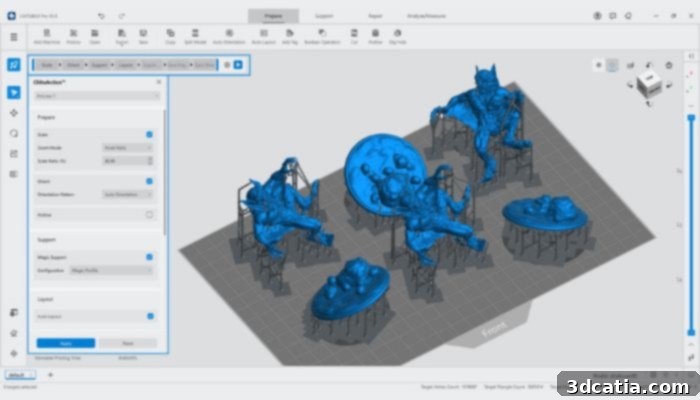Close the one-click action panel
The height and width of the screenshot is (400, 700).
pos(159,82)
